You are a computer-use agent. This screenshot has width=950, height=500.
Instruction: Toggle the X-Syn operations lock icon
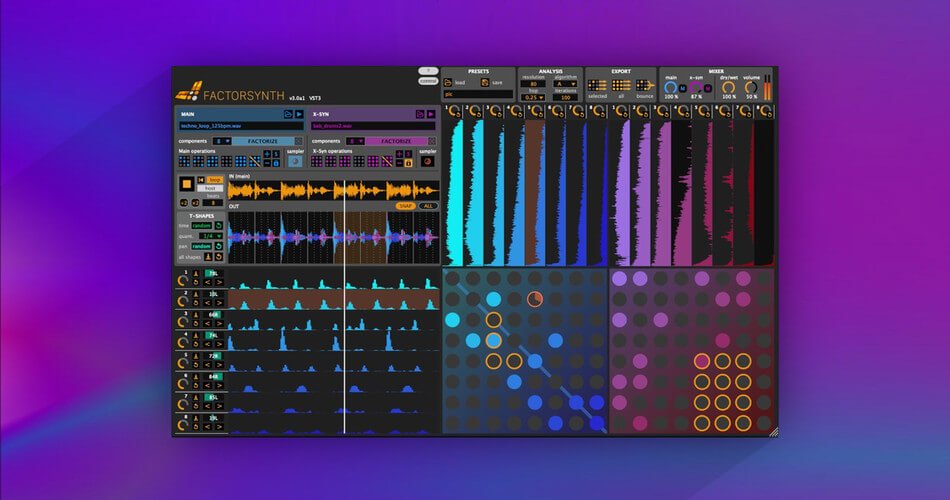[408, 163]
